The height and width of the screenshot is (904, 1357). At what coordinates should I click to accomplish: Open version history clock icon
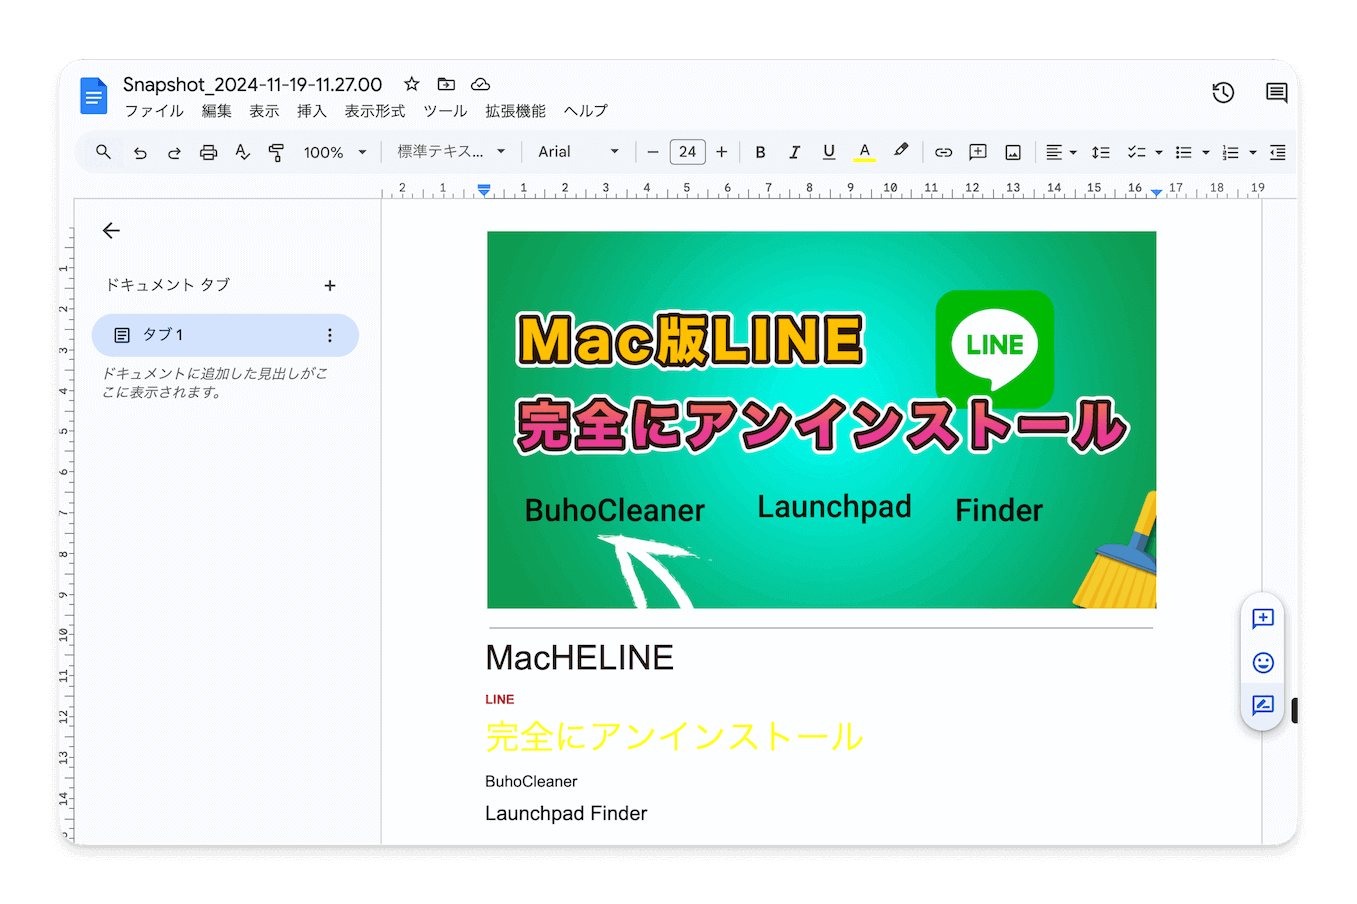[x=1223, y=93]
